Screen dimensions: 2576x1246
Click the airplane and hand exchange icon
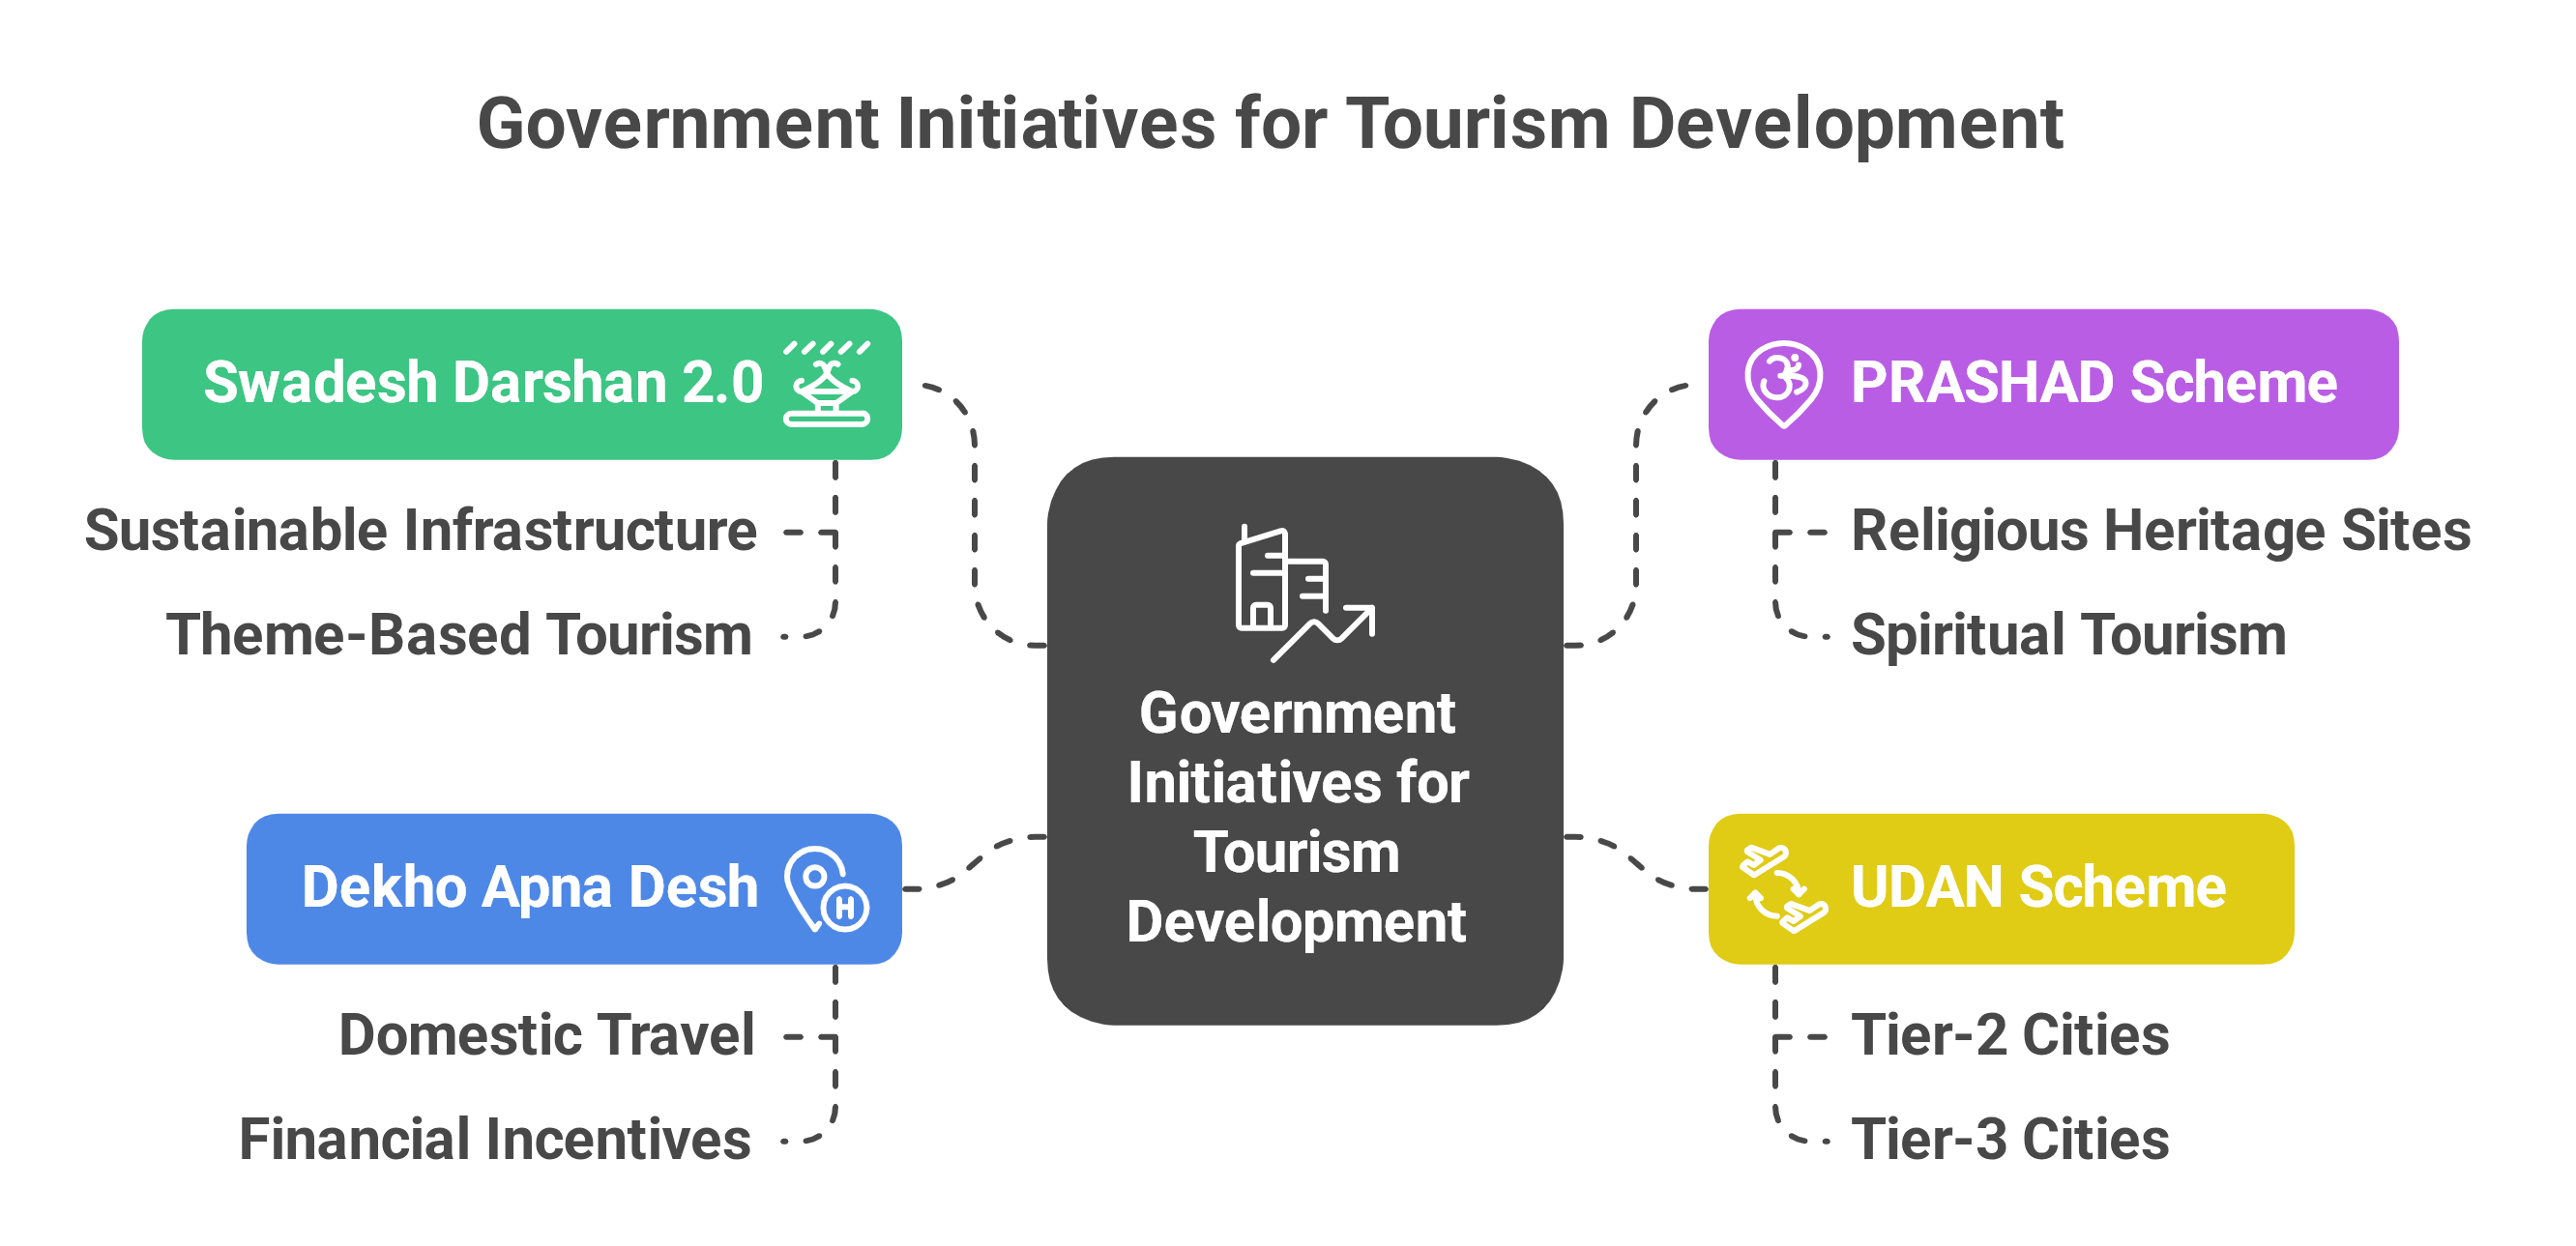coord(1783,889)
